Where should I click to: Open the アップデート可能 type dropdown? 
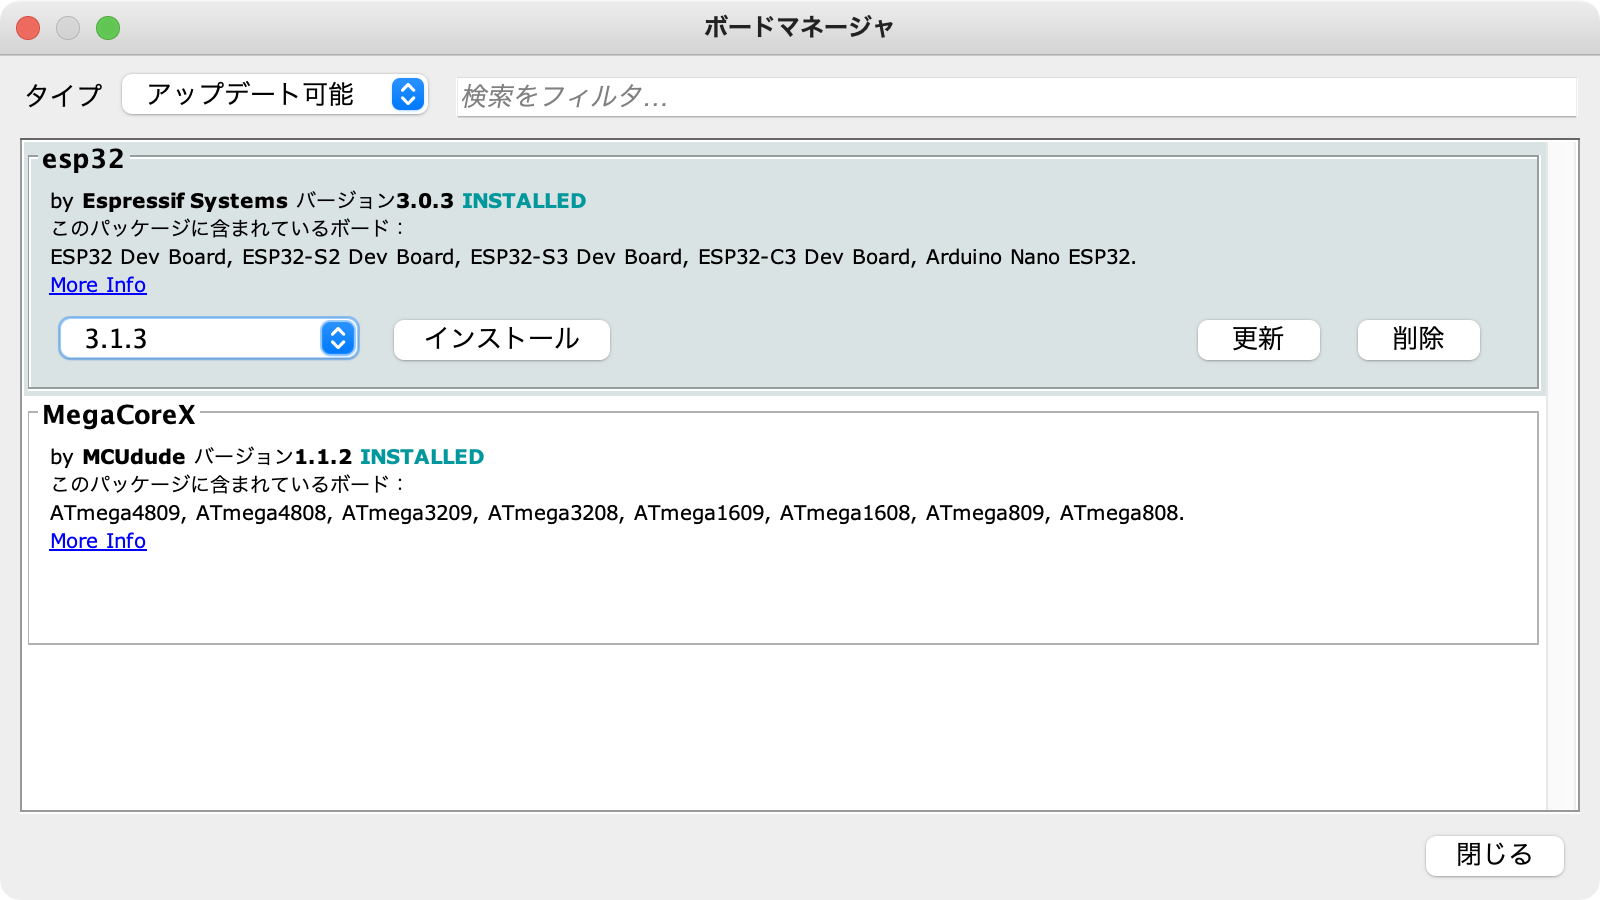click(275, 95)
